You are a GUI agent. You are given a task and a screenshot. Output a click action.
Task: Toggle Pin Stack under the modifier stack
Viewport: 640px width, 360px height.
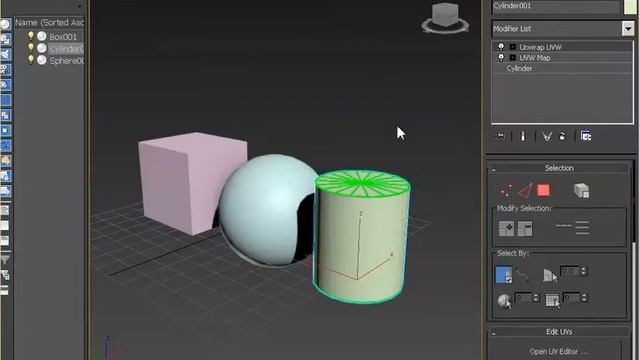[500, 136]
